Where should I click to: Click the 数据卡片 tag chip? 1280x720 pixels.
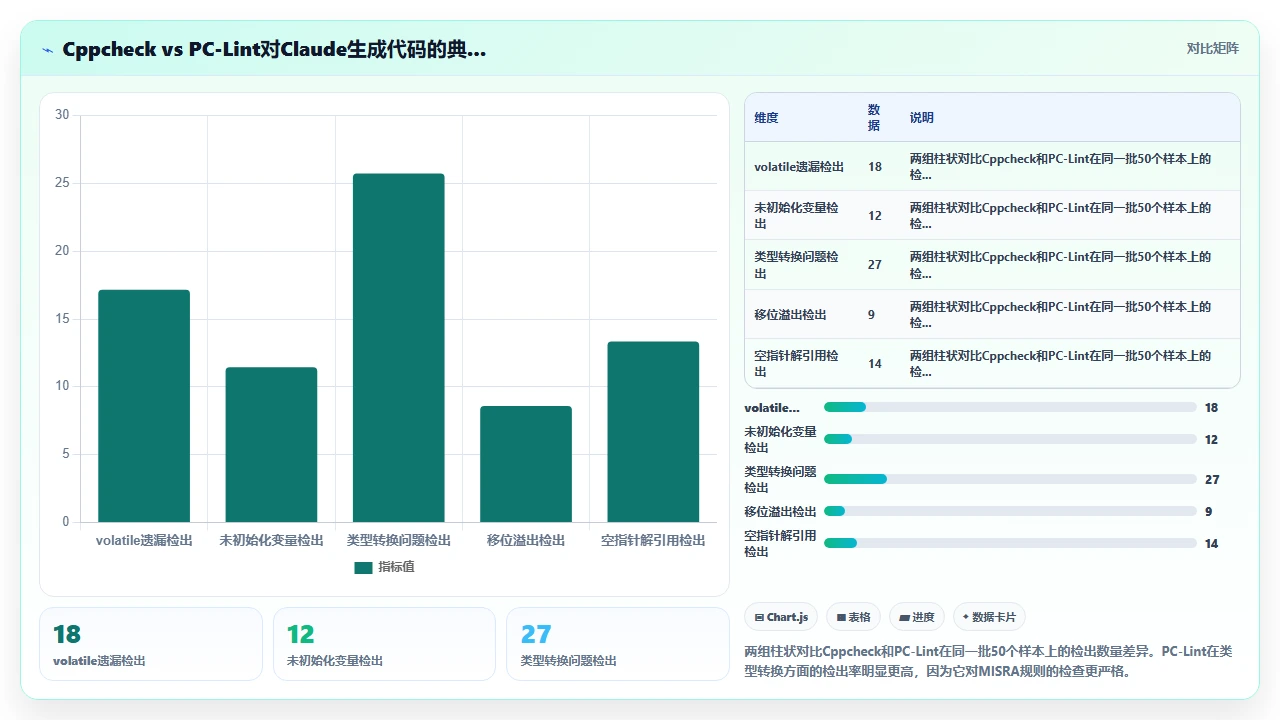click(x=989, y=617)
